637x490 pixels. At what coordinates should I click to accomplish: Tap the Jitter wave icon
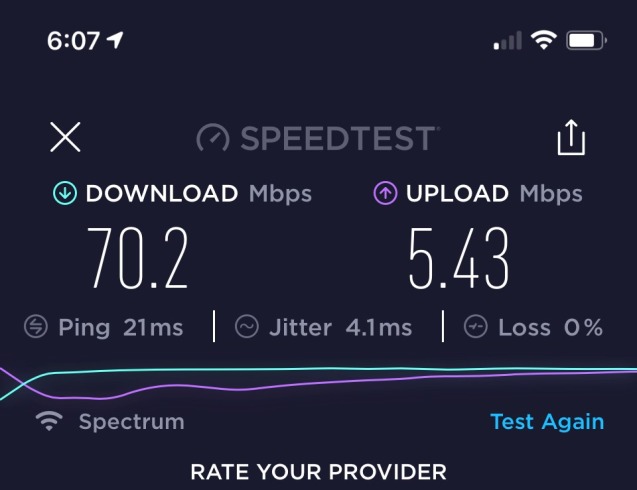click(x=247, y=327)
